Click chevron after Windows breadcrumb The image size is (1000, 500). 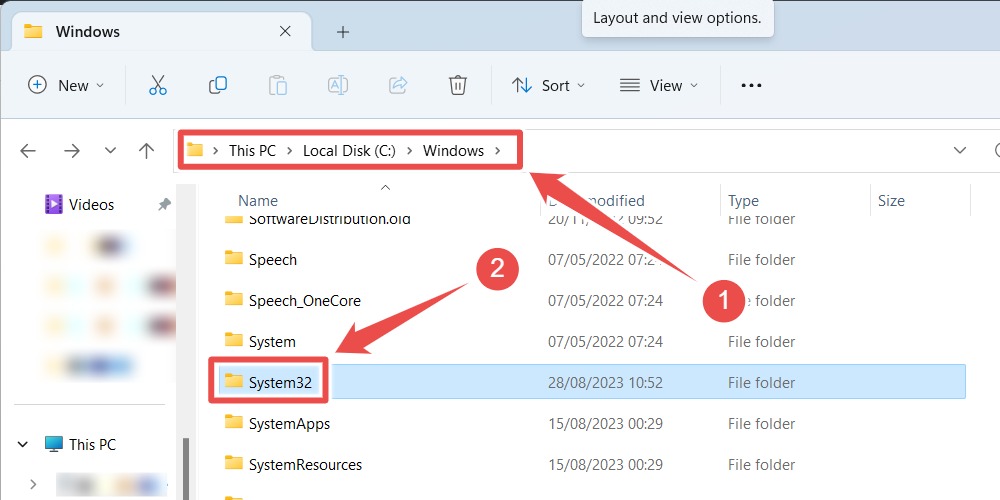point(497,151)
